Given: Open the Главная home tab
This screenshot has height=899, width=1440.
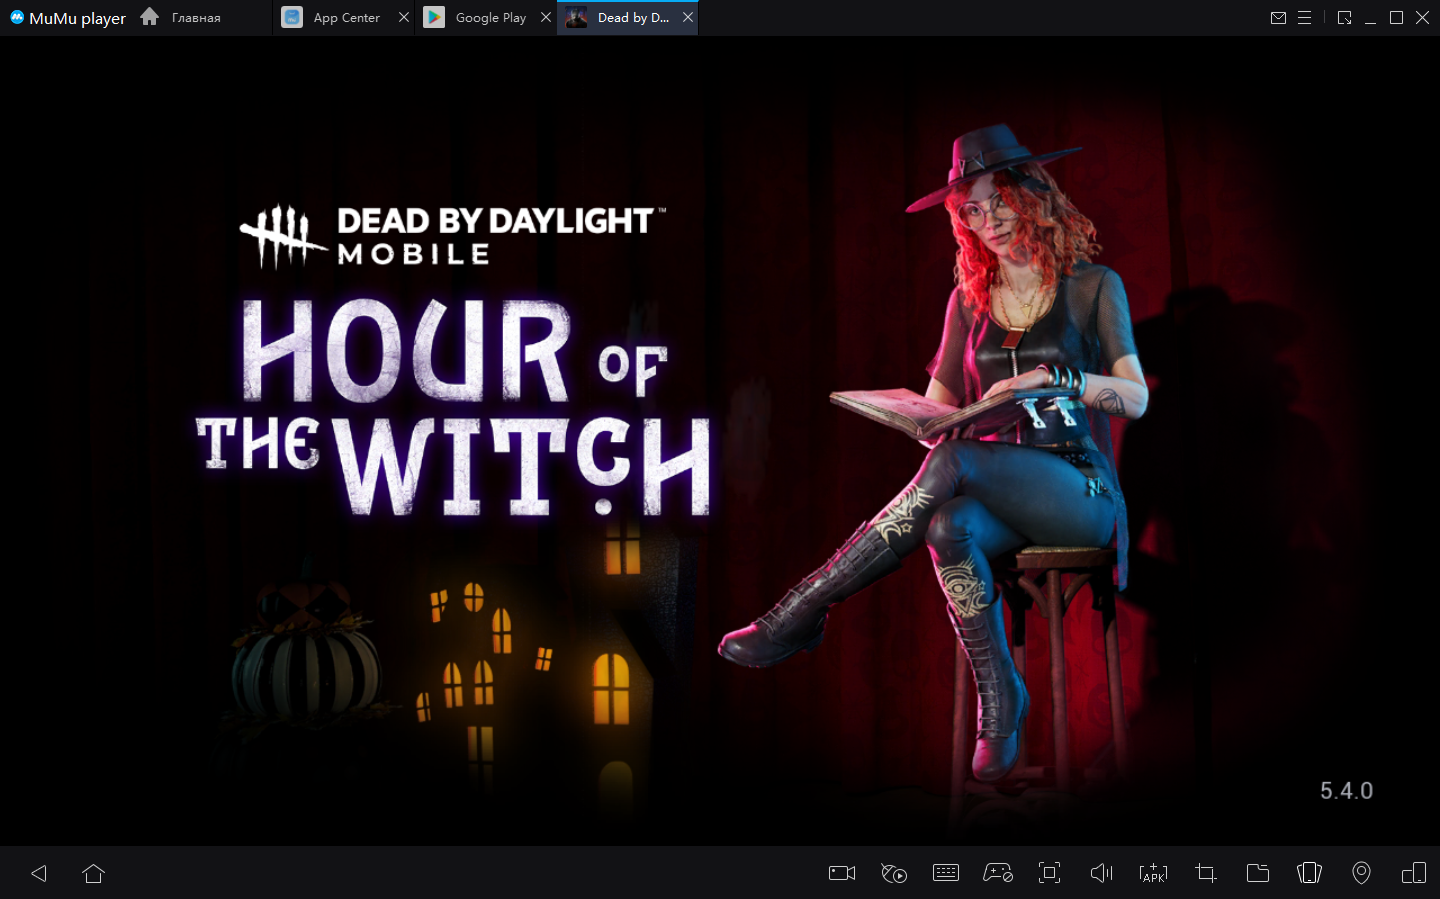Looking at the screenshot, I should point(195,18).
